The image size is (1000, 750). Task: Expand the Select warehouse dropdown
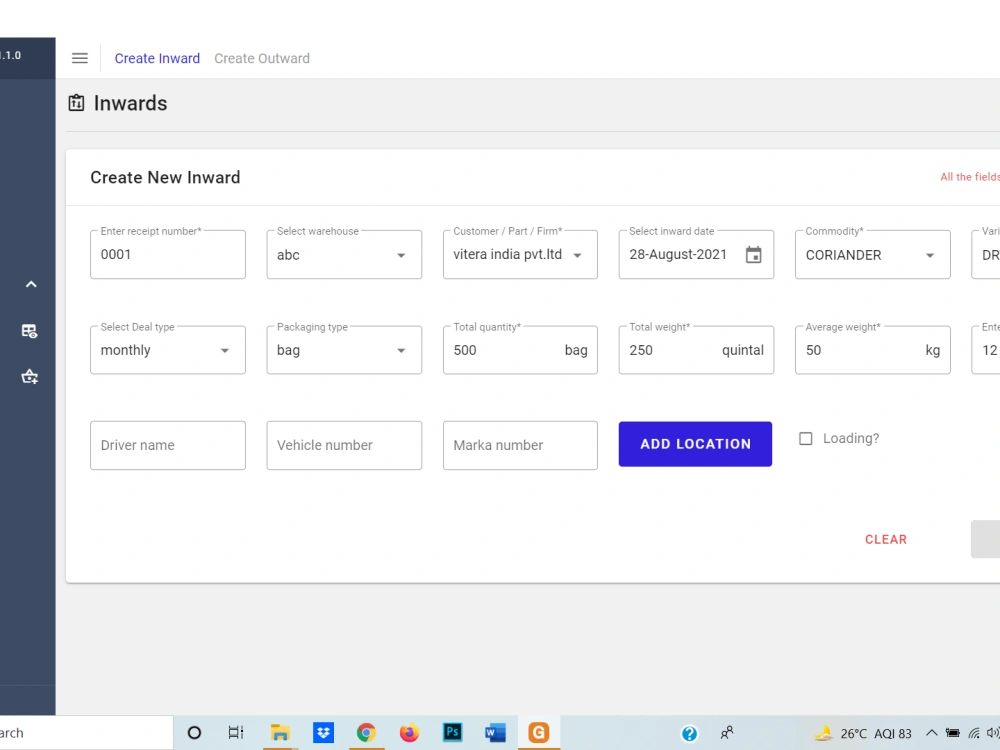[x=344, y=254]
